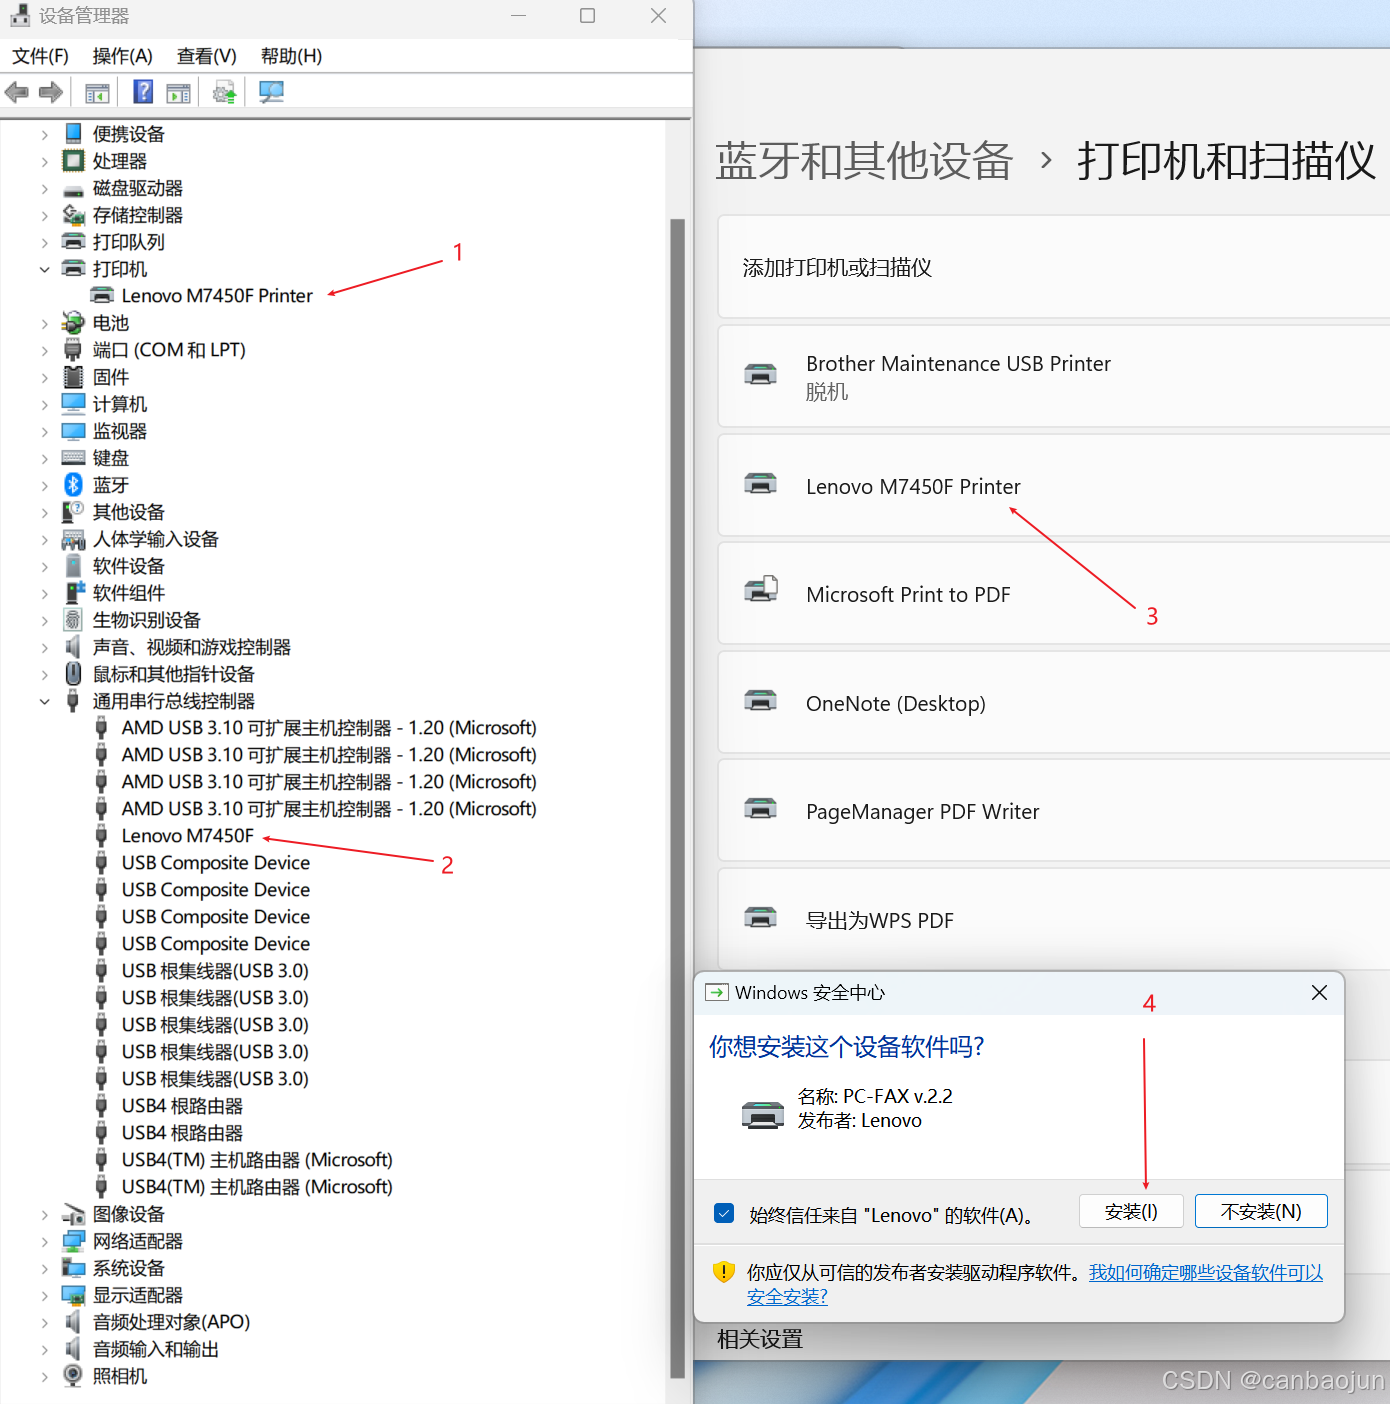
Task: Click the 不安装(N) don't install button
Action: (x=1261, y=1211)
